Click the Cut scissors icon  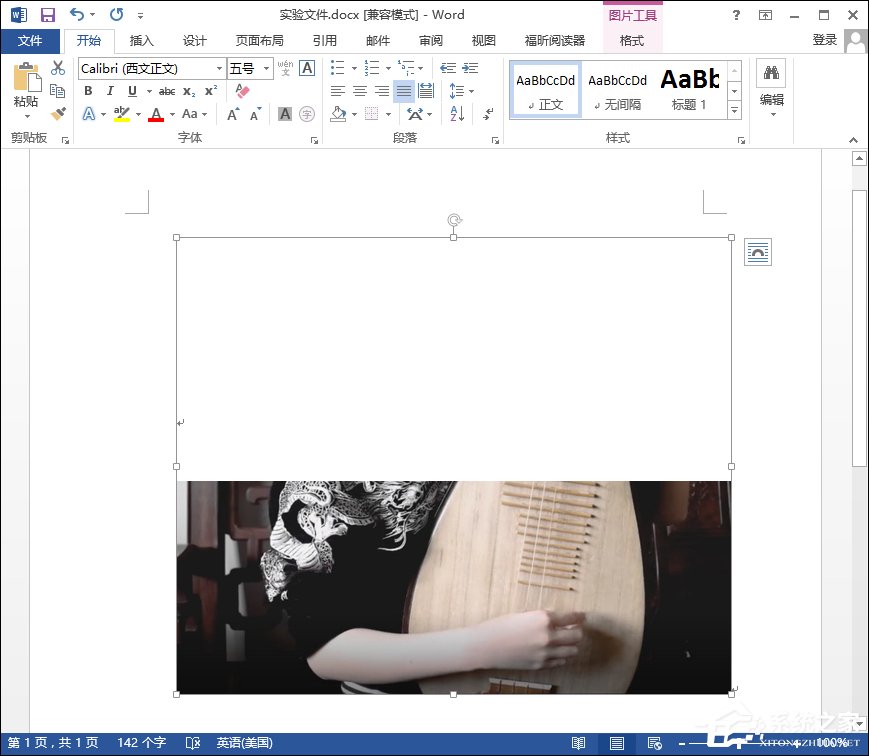[58, 68]
